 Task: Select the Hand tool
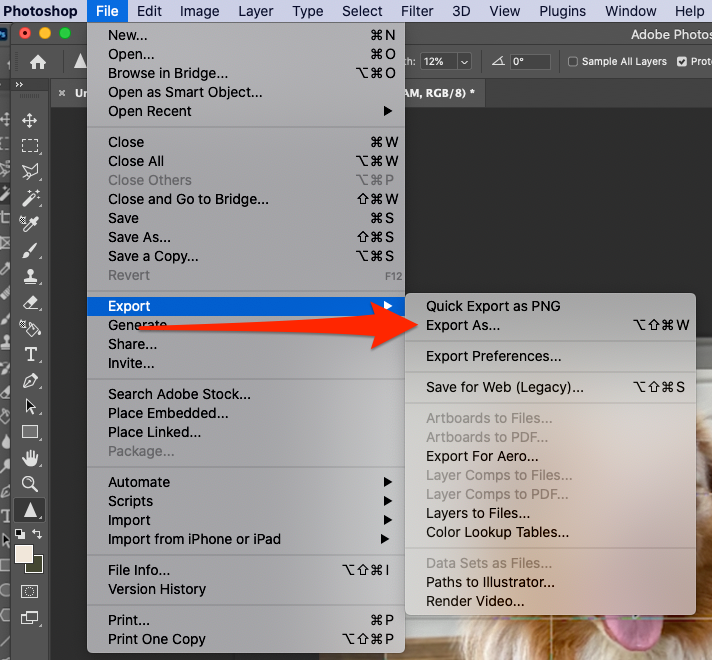point(30,458)
